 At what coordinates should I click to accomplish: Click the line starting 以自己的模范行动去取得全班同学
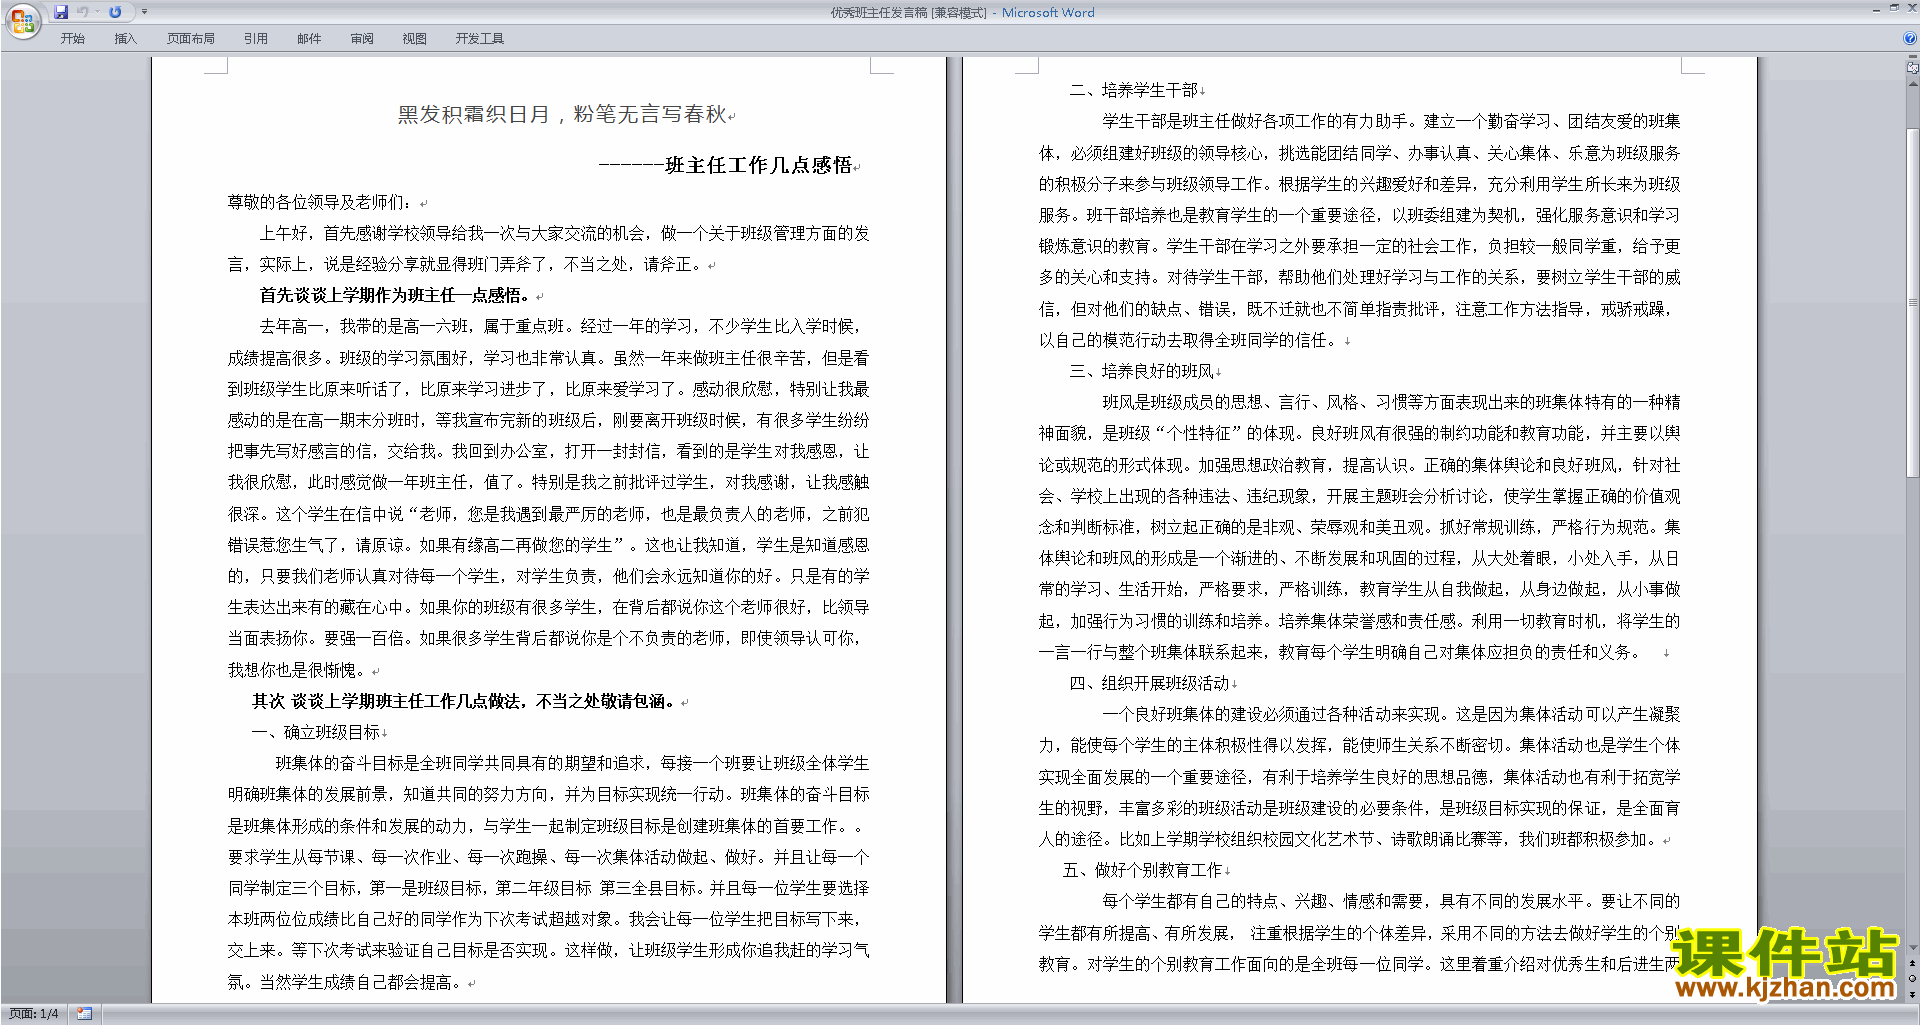[1190, 340]
